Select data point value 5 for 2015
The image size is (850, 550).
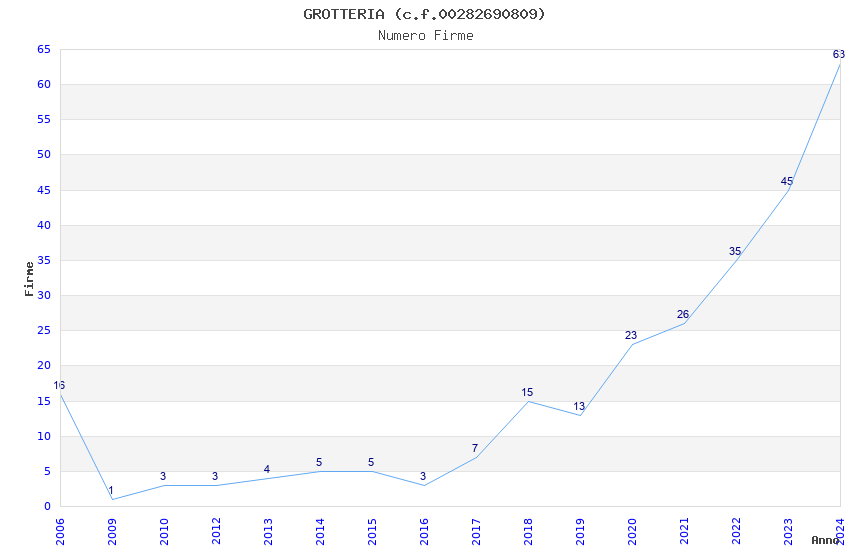click(371, 462)
